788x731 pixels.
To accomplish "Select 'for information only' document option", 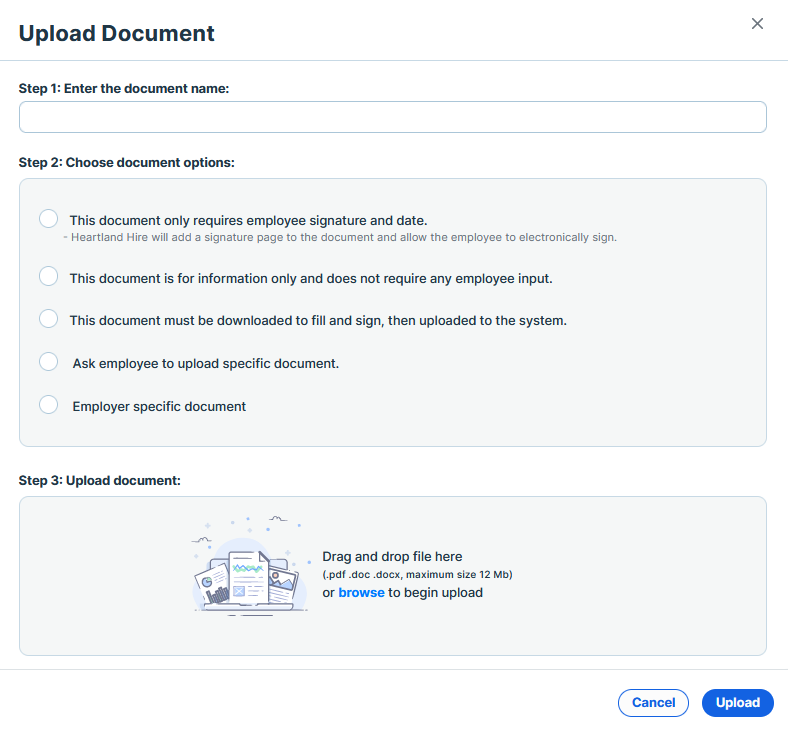I will pyautogui.click(x=49, y=276).
